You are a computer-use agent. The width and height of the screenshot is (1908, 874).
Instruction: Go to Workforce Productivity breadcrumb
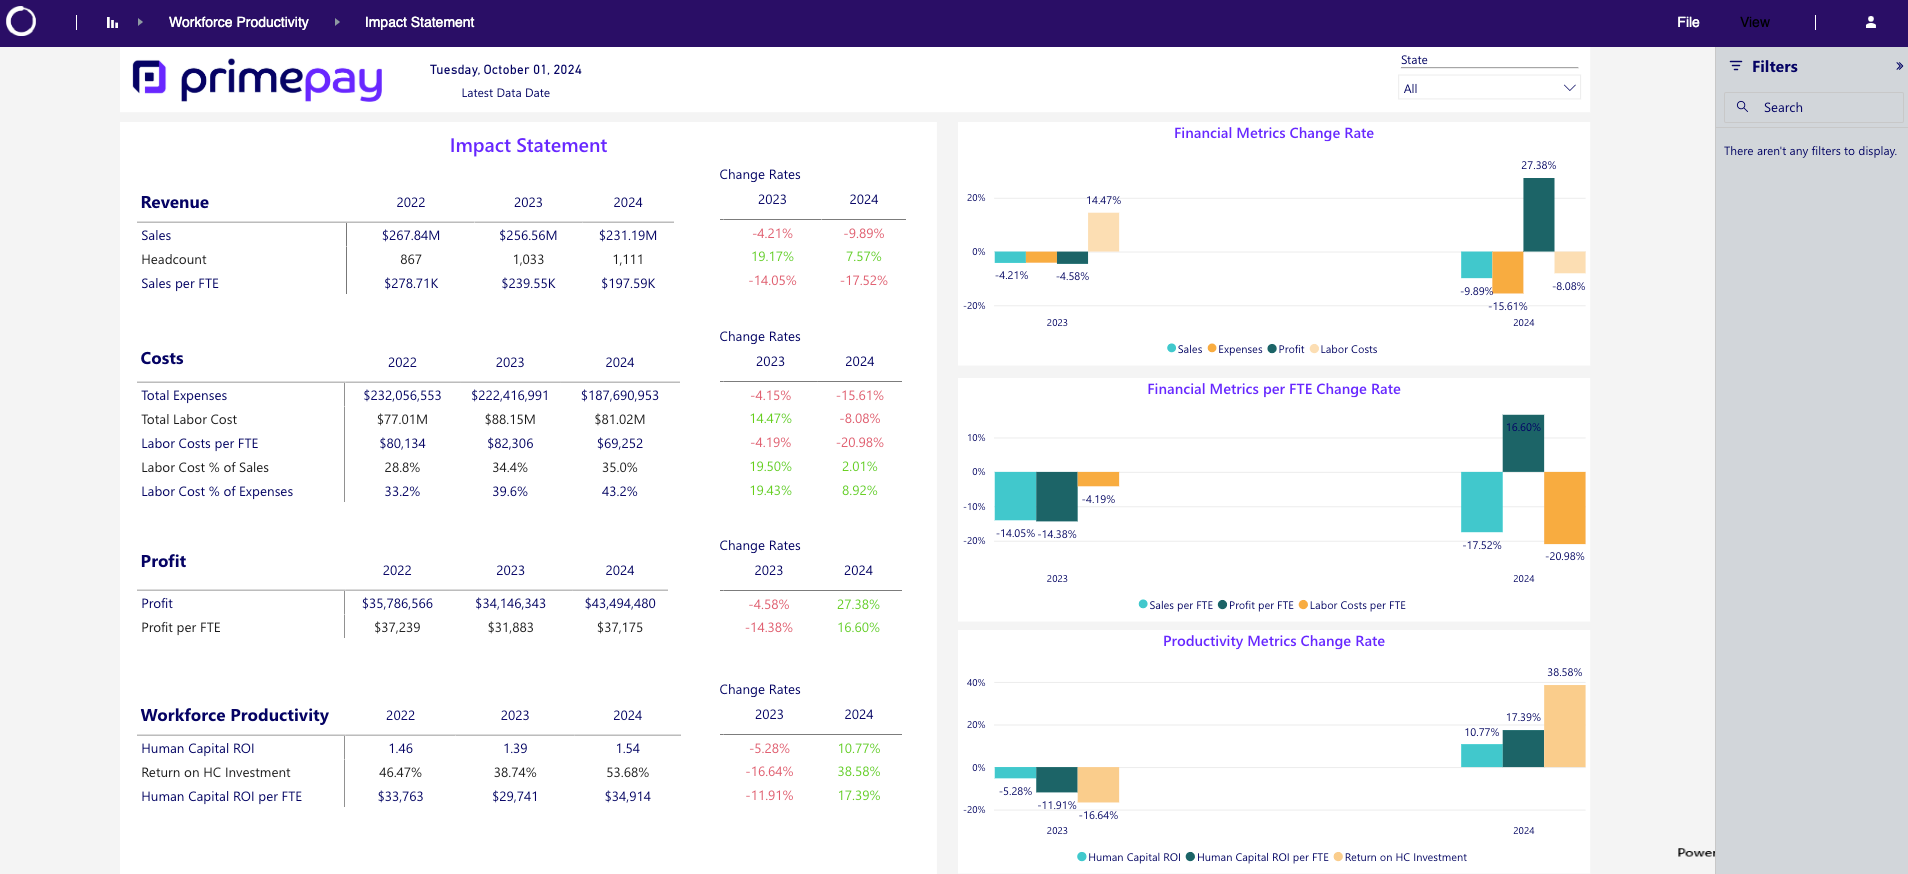point(239,22)
